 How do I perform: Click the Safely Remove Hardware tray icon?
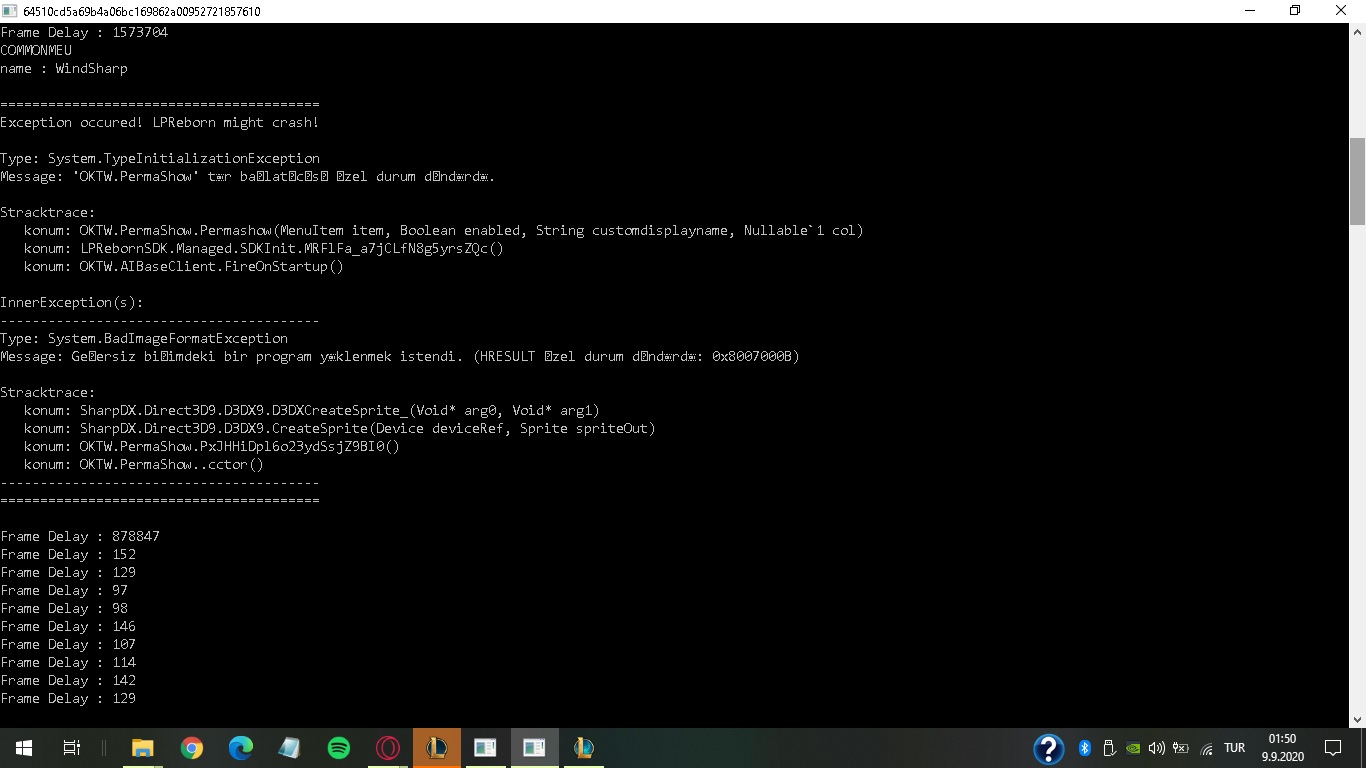point(1109,748)
